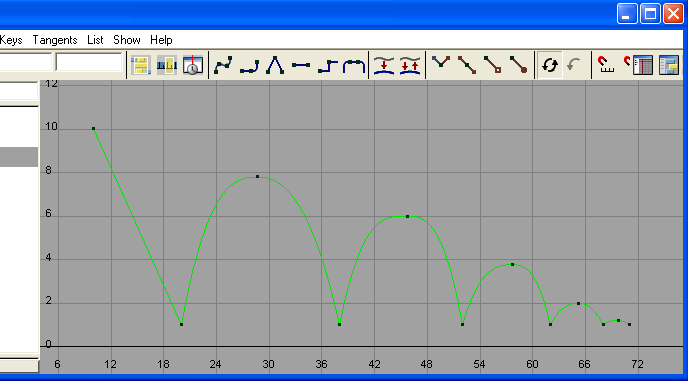Image resolution: width=688 pixels, height=384 pixels.
Task: Click the second stats value input field
Action: [x=89, y=62]
